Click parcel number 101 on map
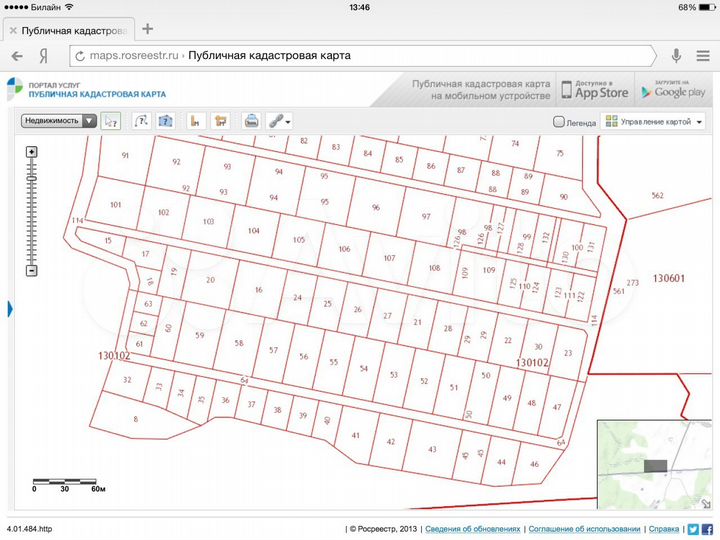 tap(116, 204)
